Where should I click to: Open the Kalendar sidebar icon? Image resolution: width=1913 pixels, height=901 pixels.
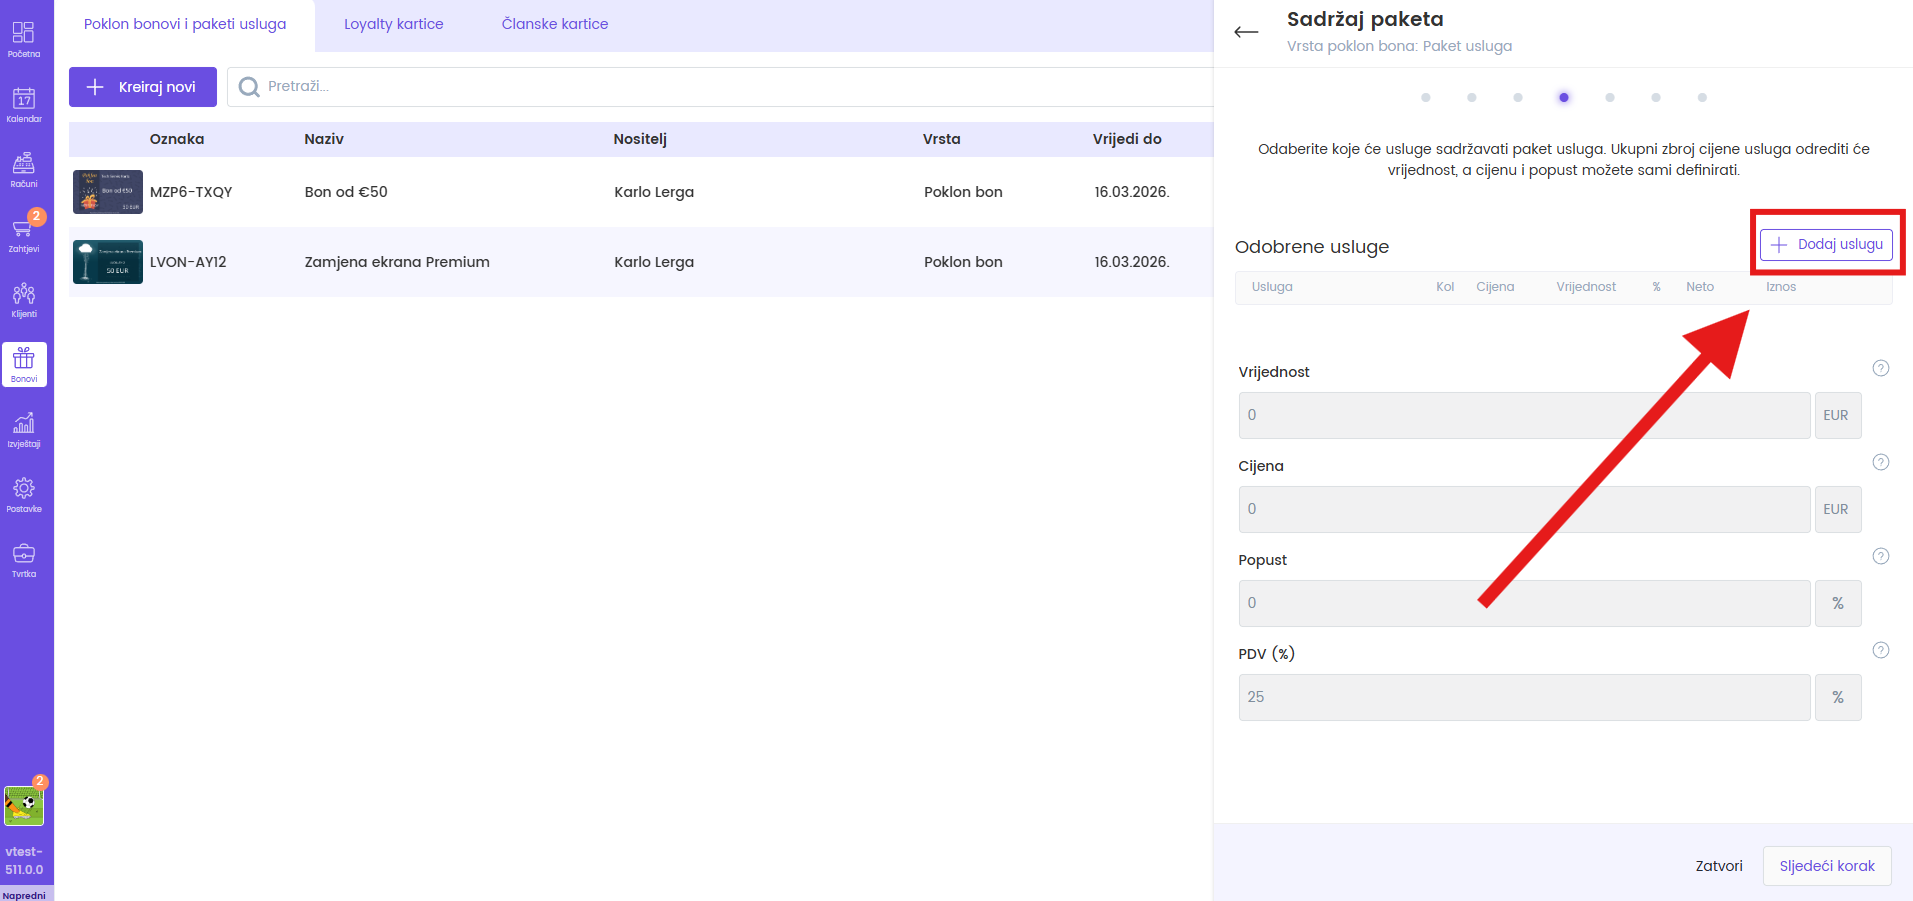coord(24,104)
